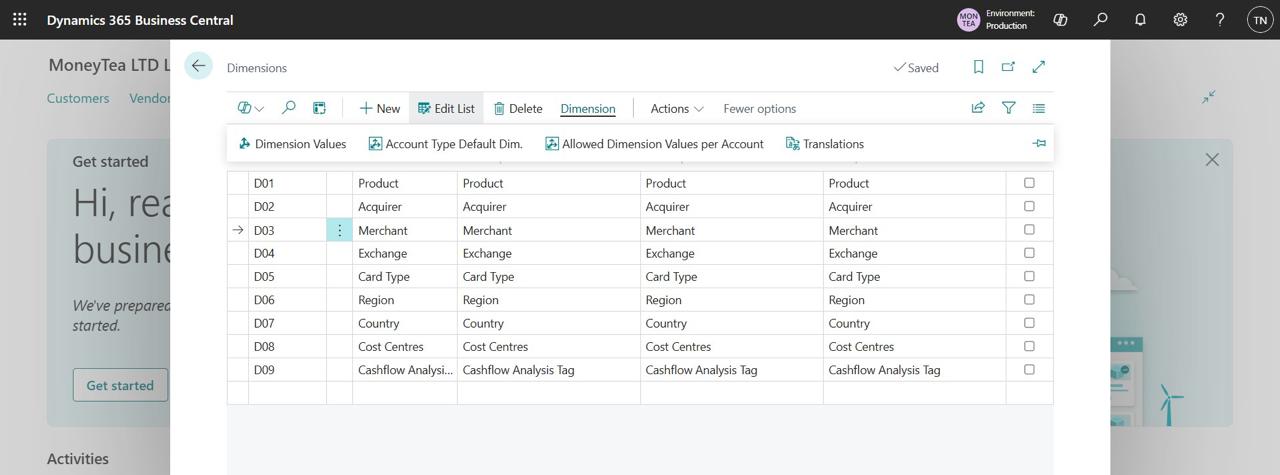The image size is (1280, 475).
Task: Tick the Blocked checkbox for D08
Action: tap(1029, 346)
